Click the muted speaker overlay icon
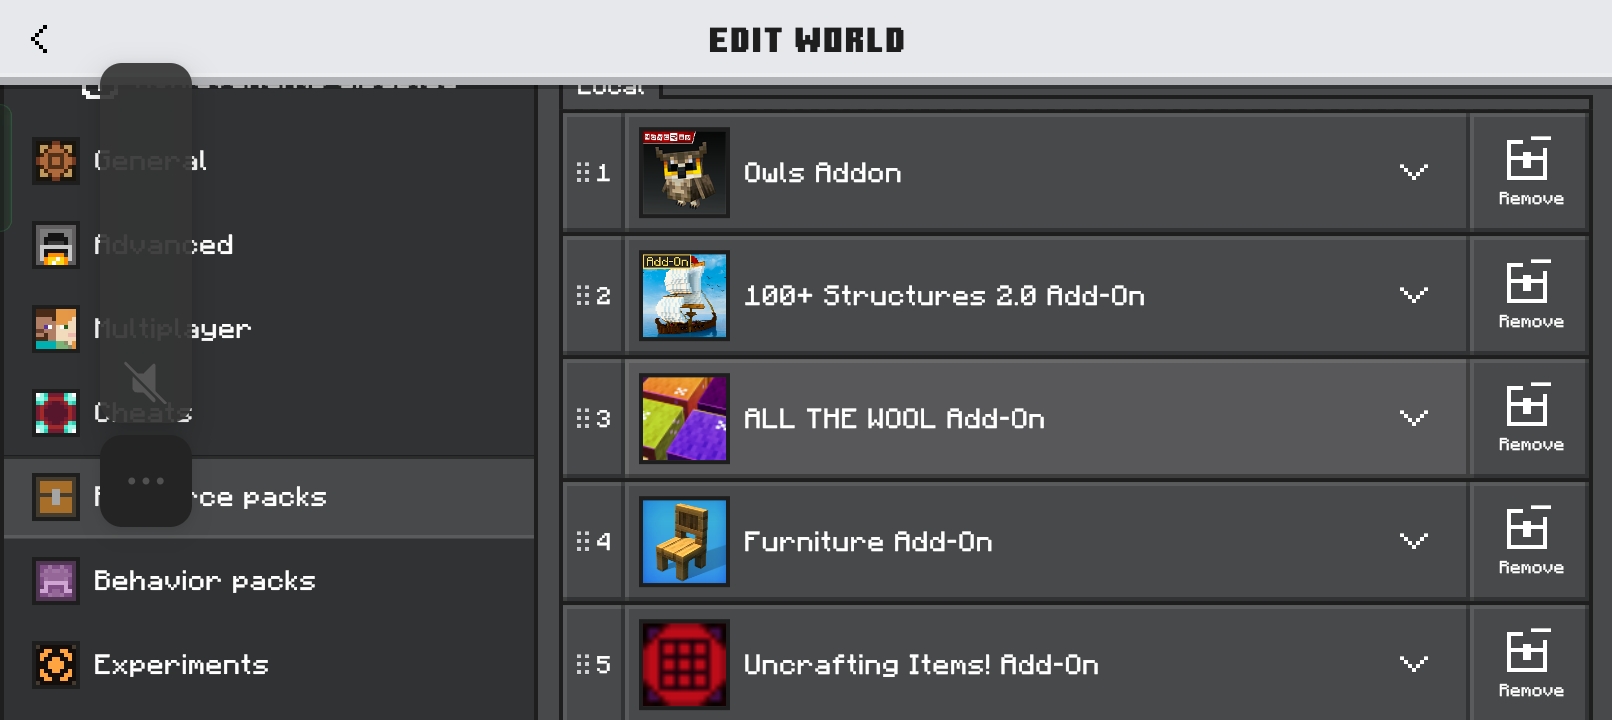 tap(145, 383)
